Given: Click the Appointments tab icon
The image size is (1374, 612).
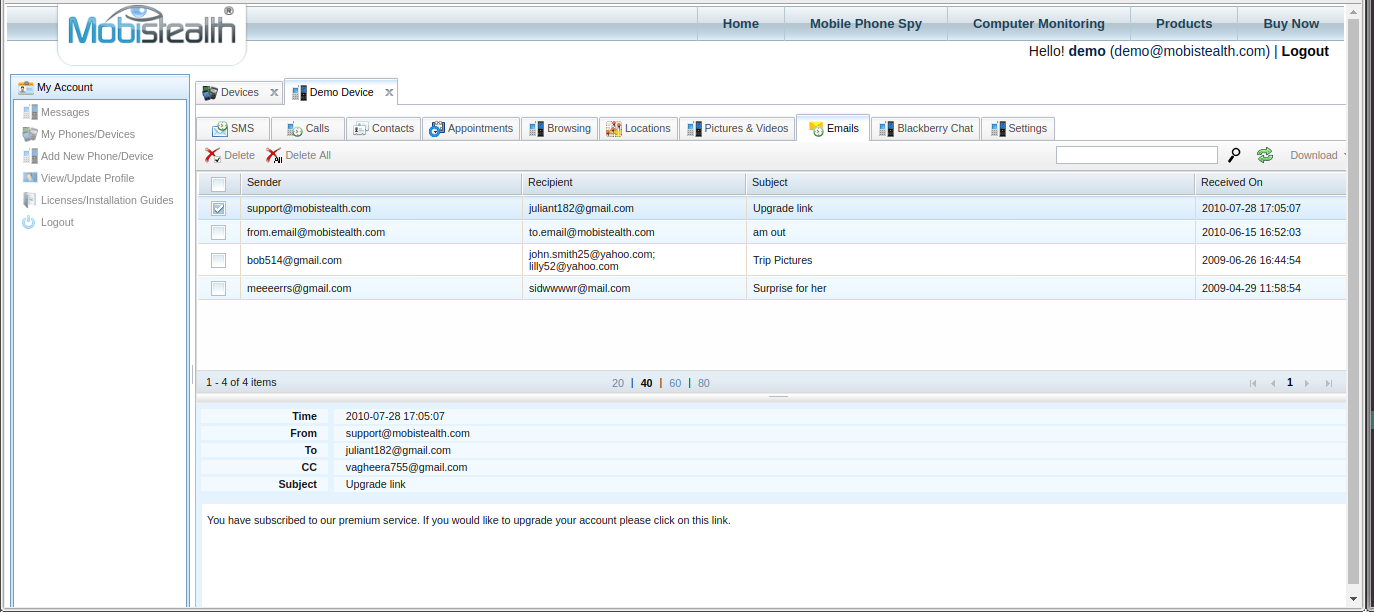Looking at the screenshot, I should [x=437, y=129].
